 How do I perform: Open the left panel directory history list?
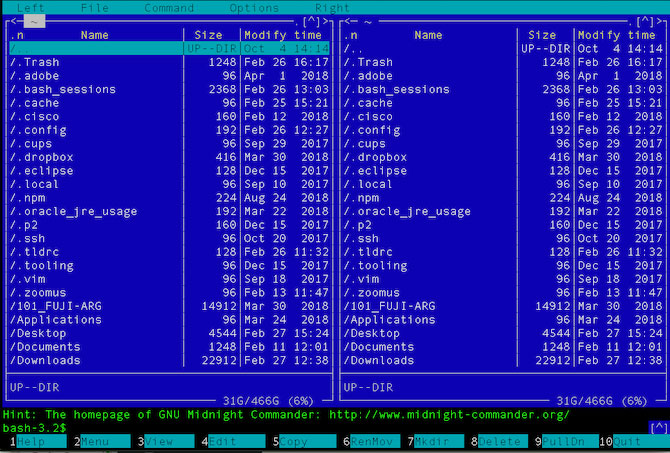click(311, 21)
